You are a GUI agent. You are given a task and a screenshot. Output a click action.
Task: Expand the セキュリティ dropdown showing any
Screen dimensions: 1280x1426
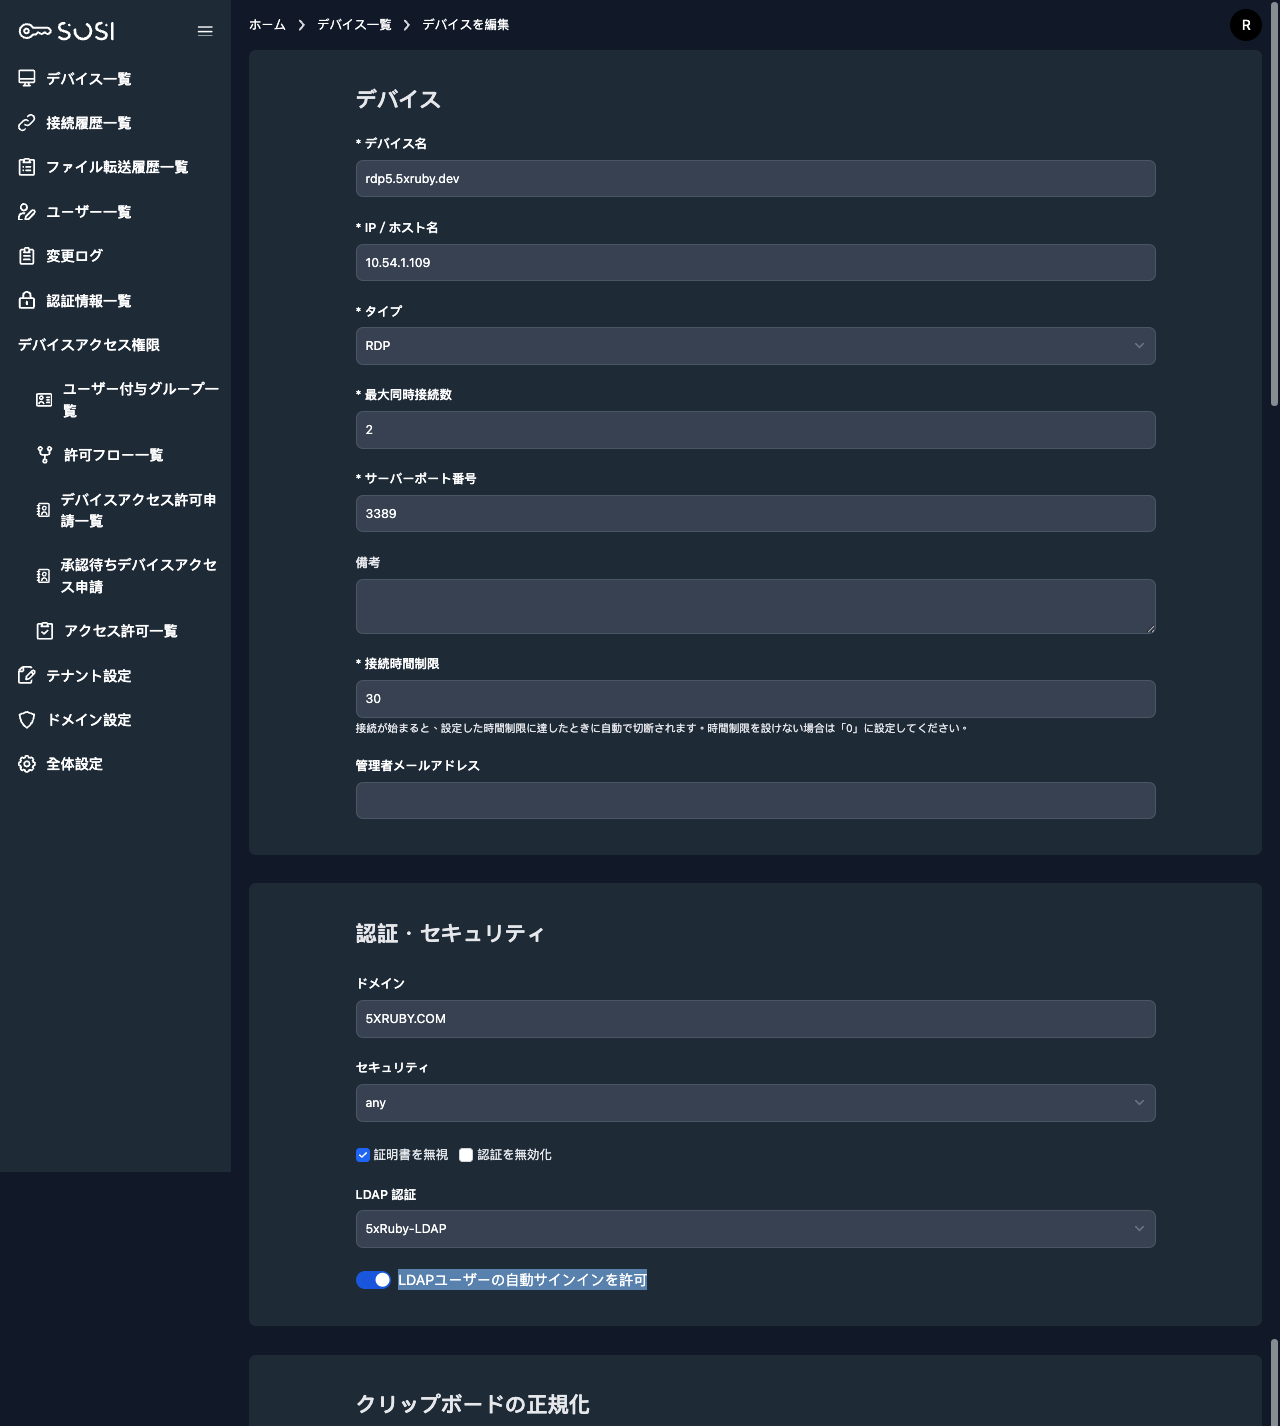click(755, 1103)
